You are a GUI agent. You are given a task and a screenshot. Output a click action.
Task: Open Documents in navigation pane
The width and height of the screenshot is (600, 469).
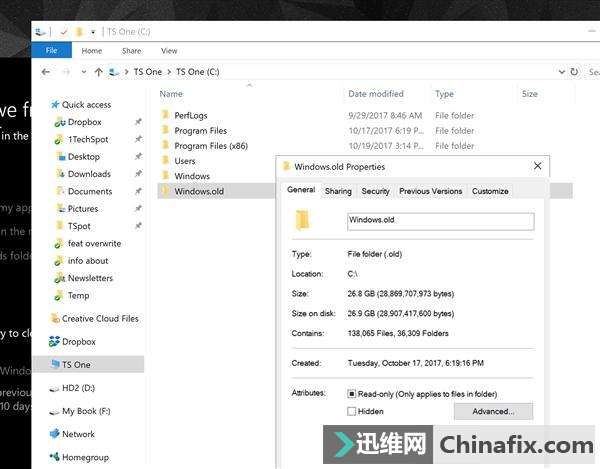(x=90, y=191)
